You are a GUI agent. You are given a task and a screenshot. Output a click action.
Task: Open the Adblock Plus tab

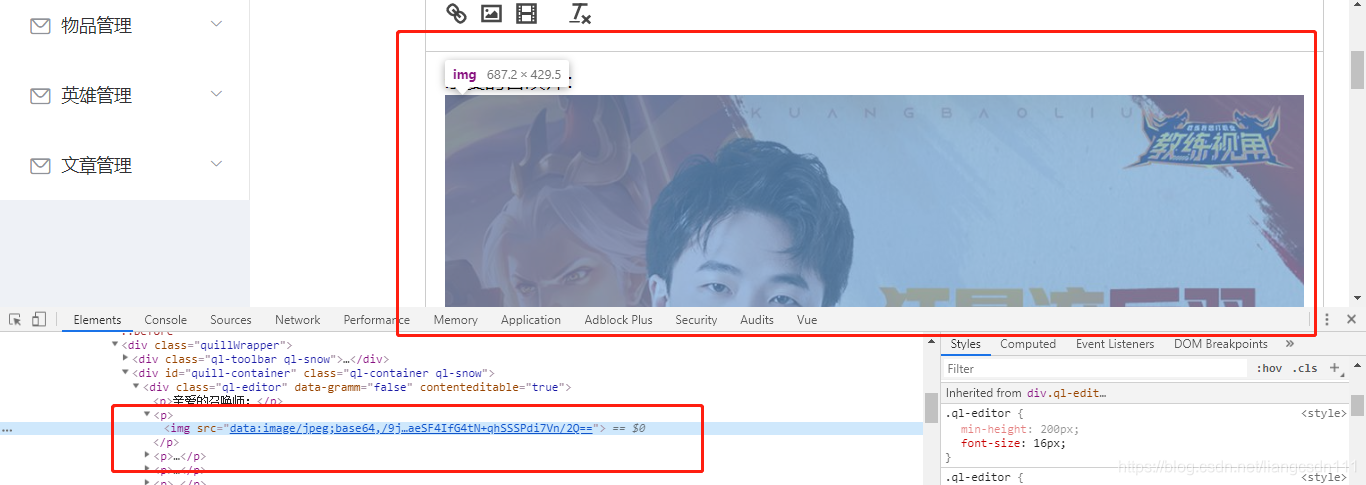(619, 320)
